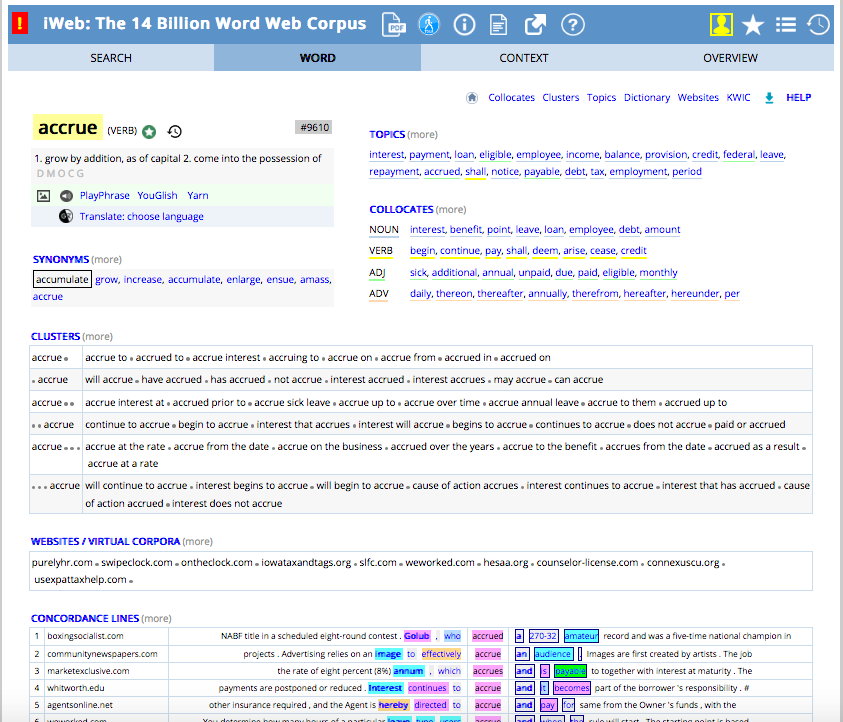Click the highlighted name 'Golub' in line 1
Screen dimensions: 843x722
tap(417, 636)
